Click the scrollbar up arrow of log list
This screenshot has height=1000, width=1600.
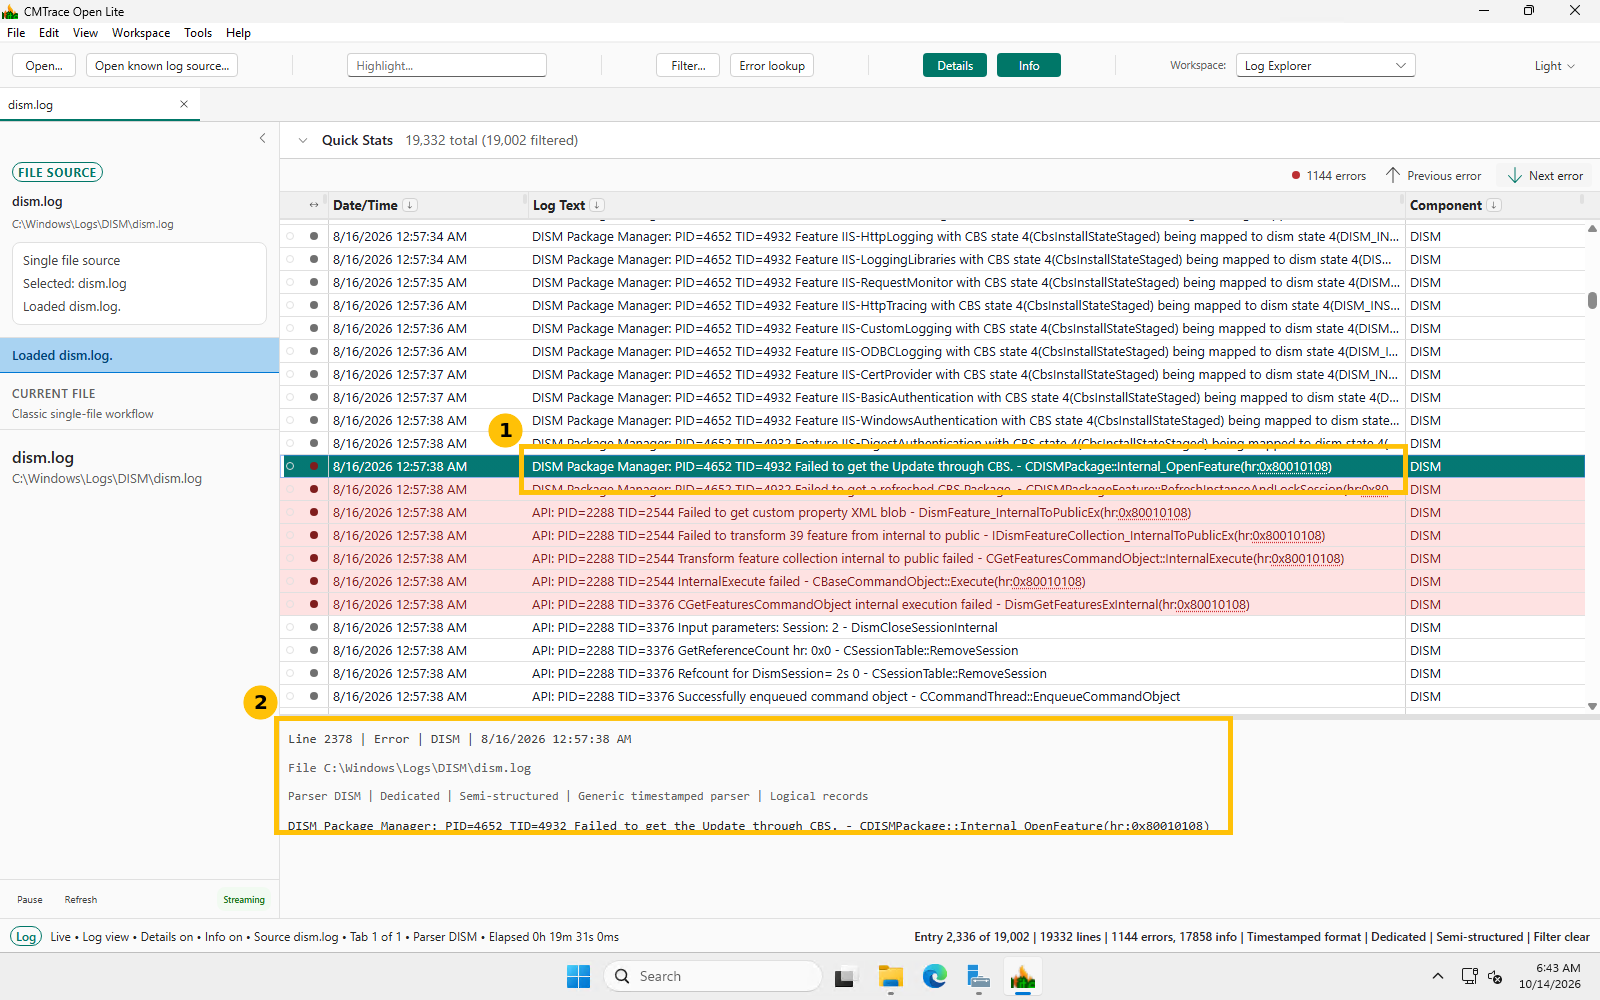(x=1592, y=229)
